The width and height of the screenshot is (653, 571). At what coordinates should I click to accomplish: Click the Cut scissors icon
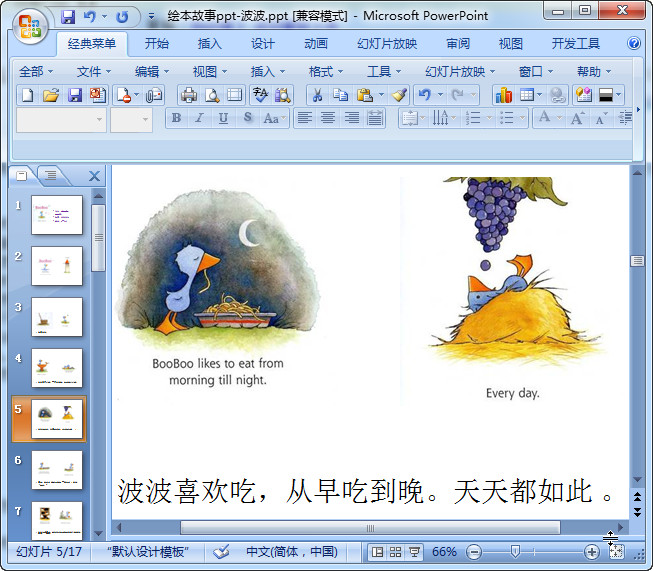pyautogui.click(x=317, y=95)
